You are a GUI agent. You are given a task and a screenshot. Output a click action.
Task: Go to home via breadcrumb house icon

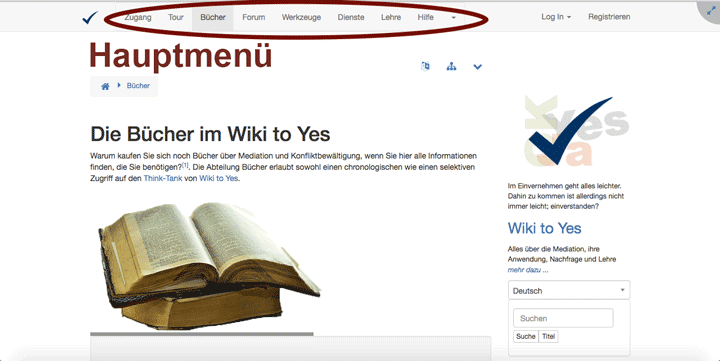pos(105,86)
